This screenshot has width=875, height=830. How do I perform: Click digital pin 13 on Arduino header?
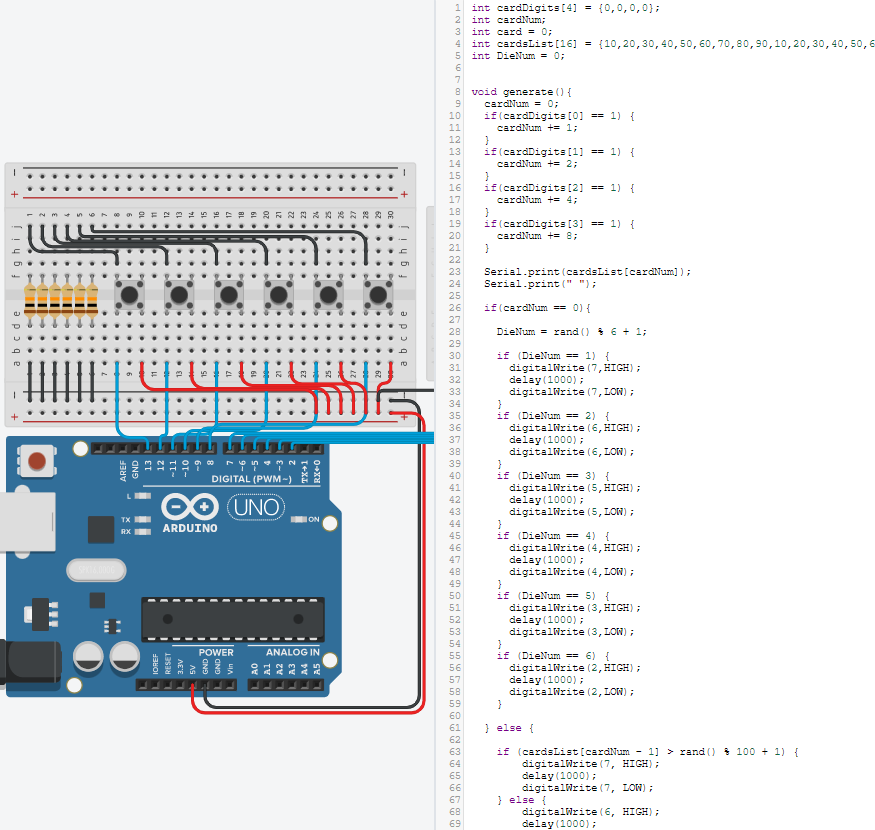coord(148,447)
